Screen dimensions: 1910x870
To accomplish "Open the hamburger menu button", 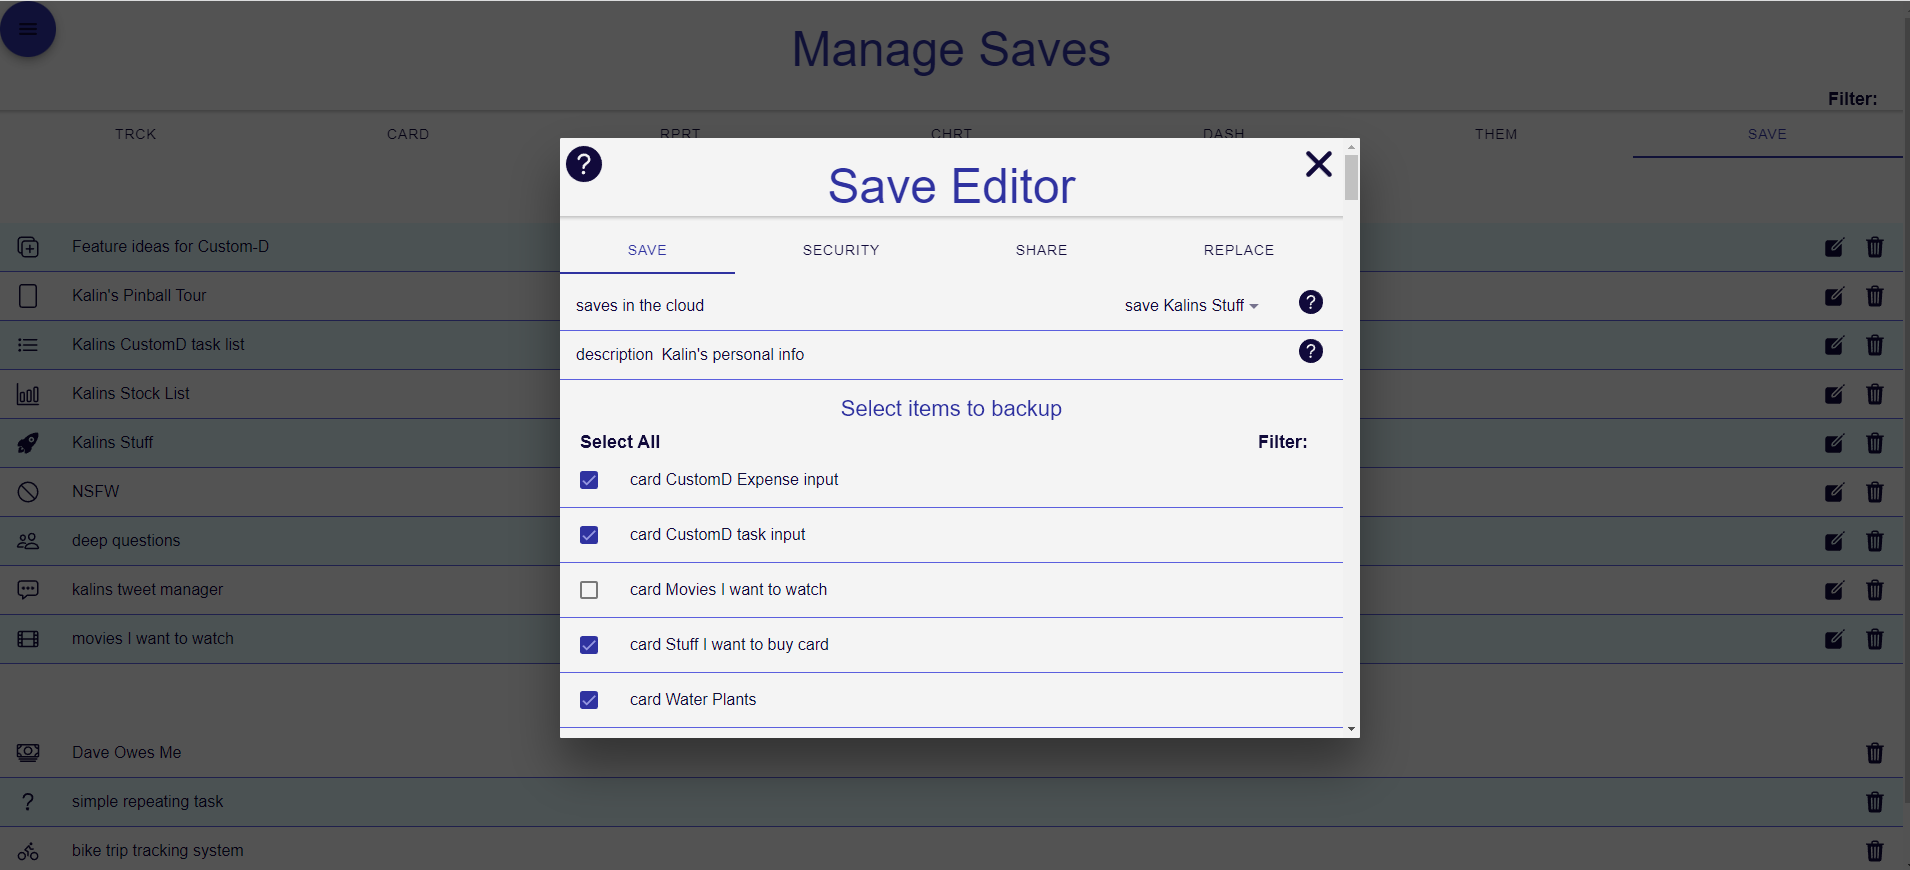I will [28, 29].
